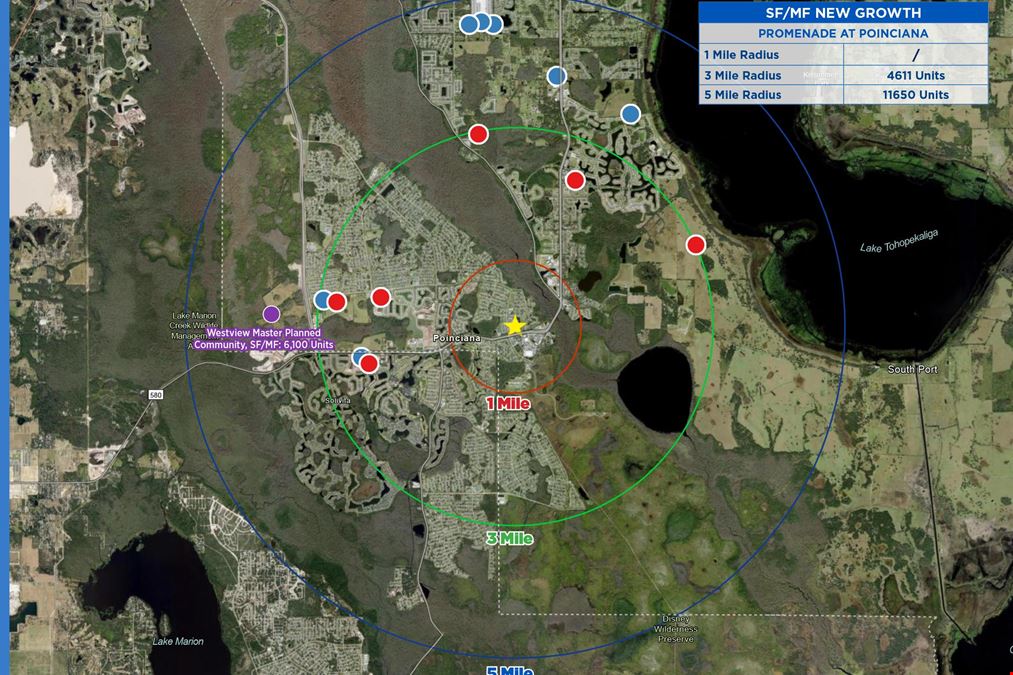Select red marker north of 1 Mile circle
Screen dimensions: 1013x675
pos(575,180)
